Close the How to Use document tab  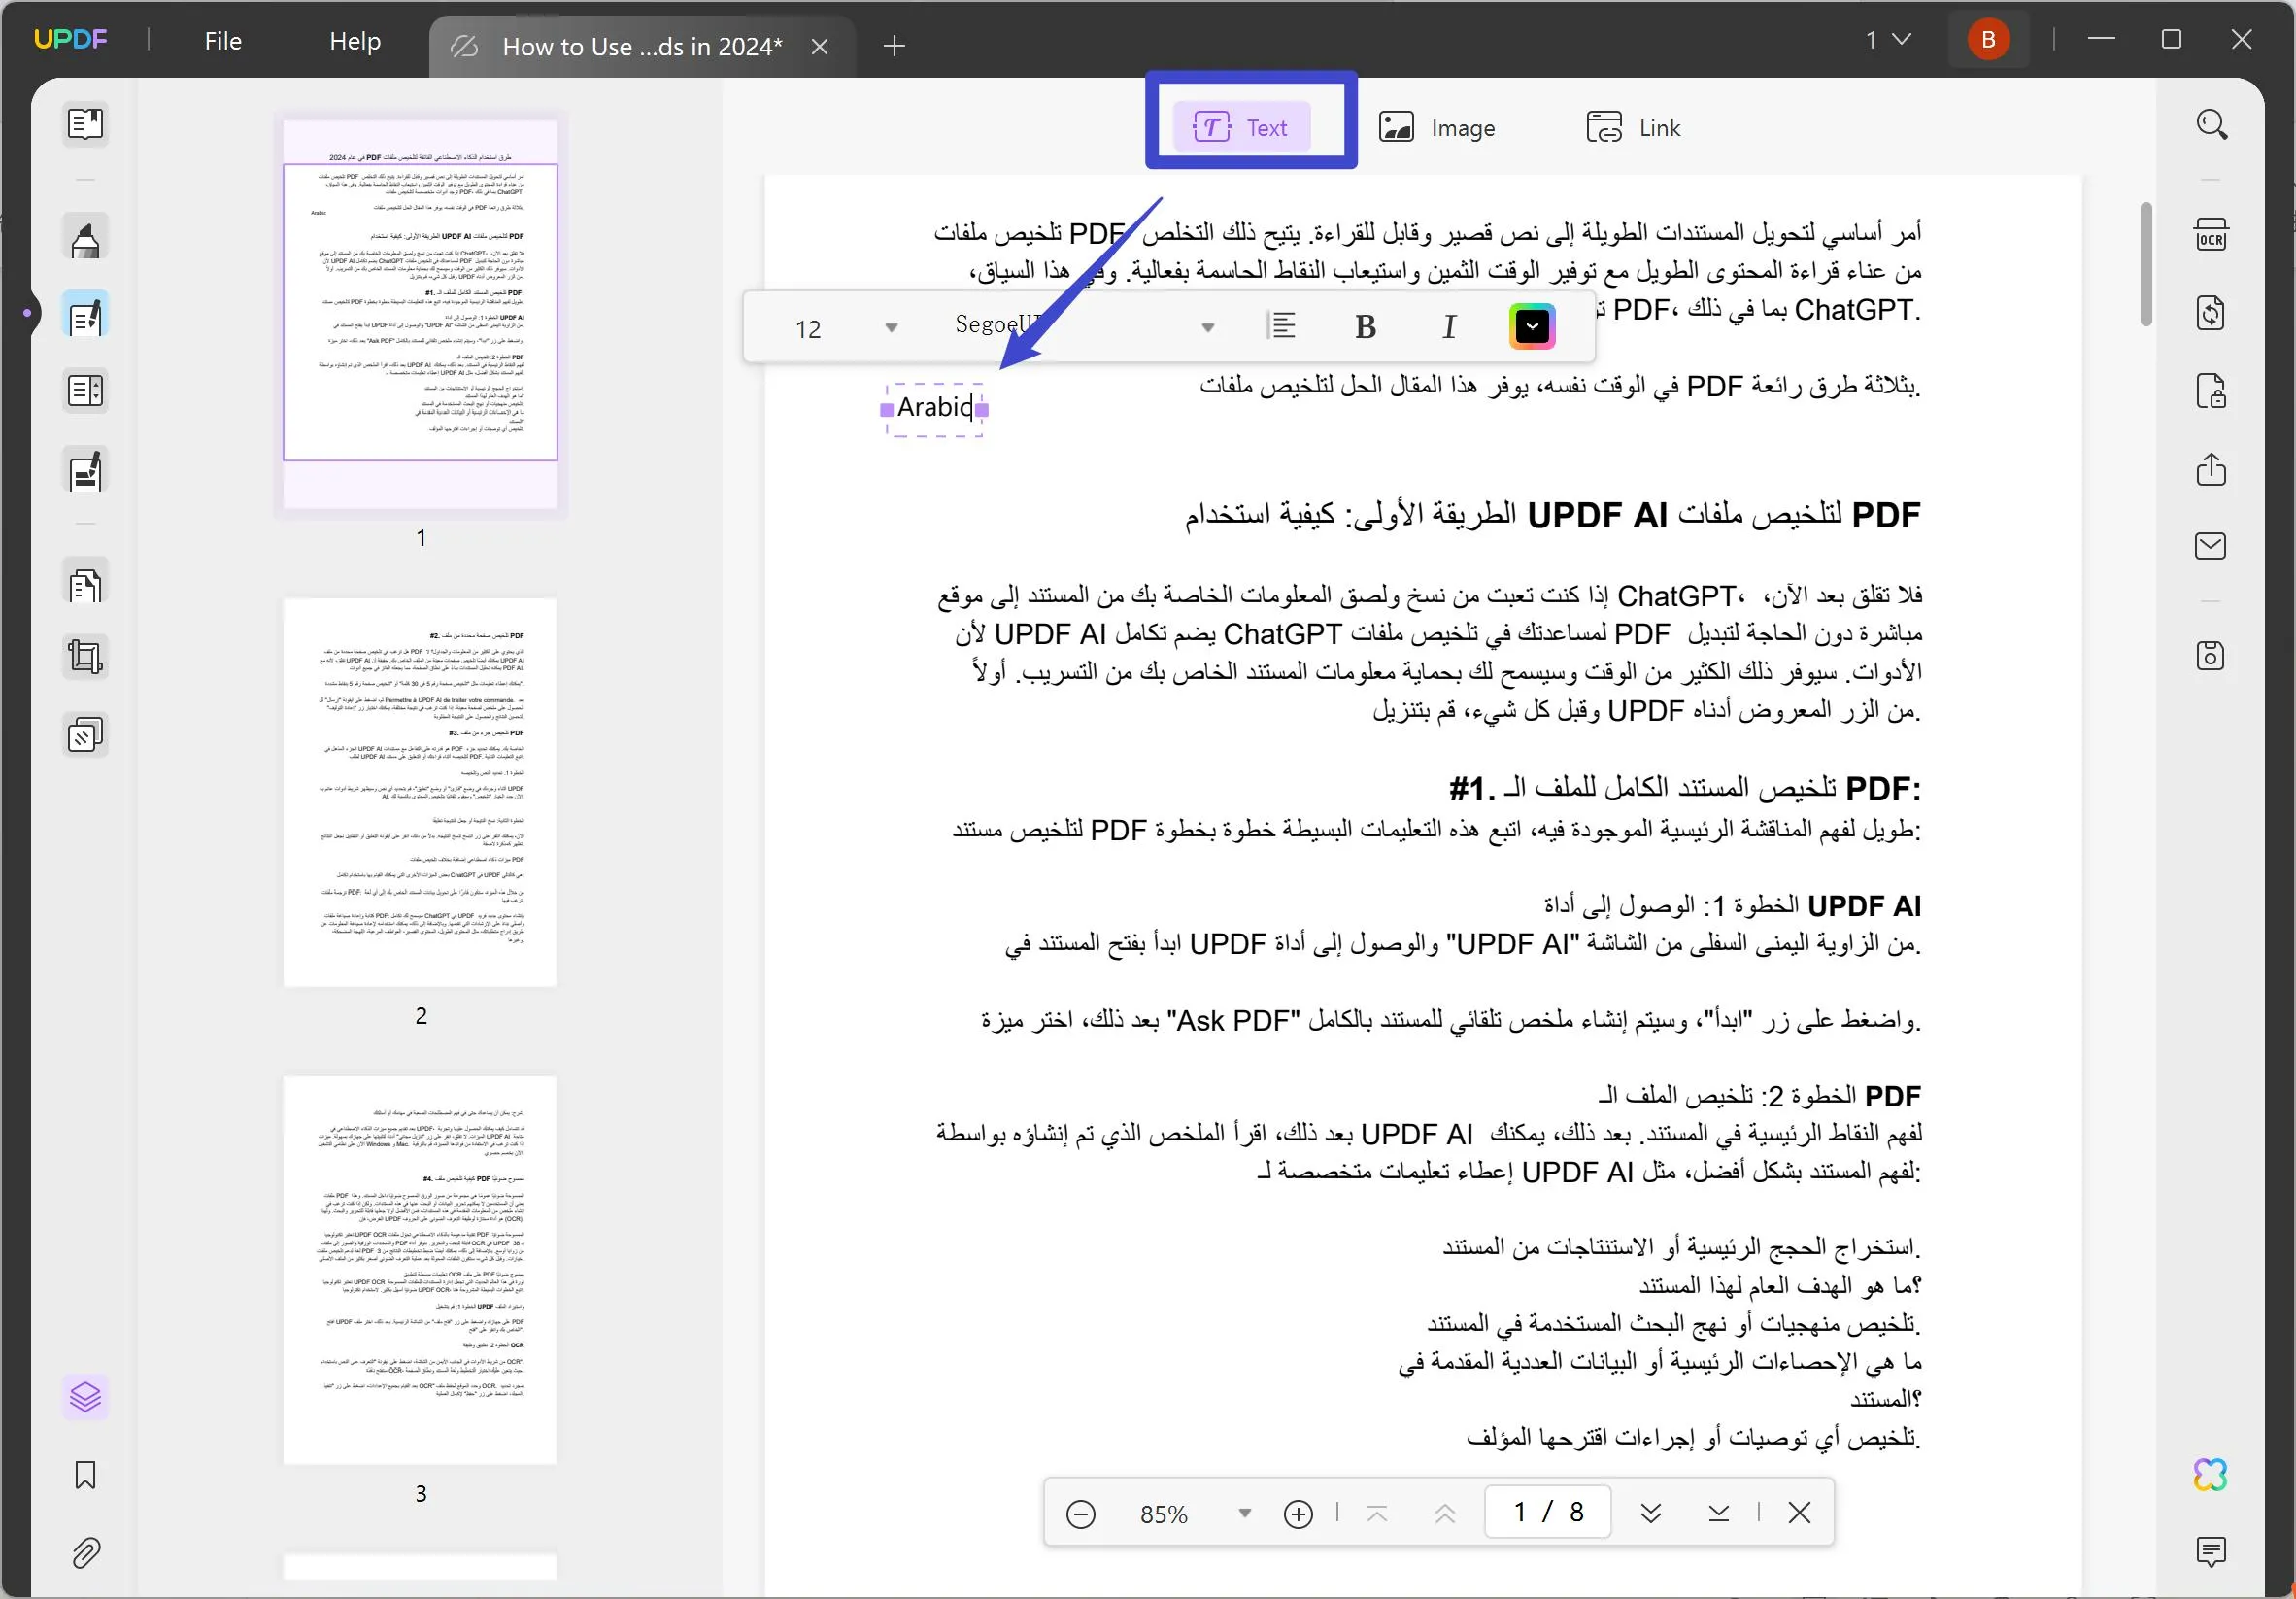[x=819, y=47]
